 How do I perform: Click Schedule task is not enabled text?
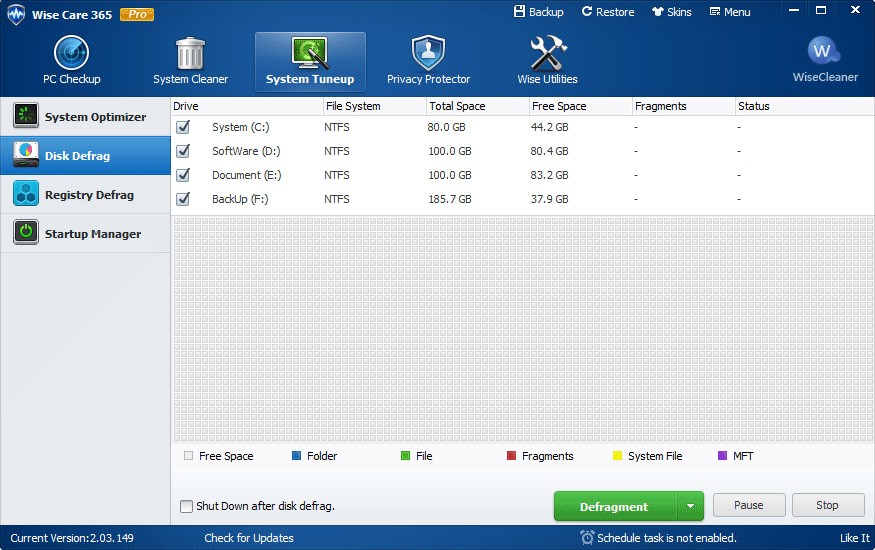point(667,538)
